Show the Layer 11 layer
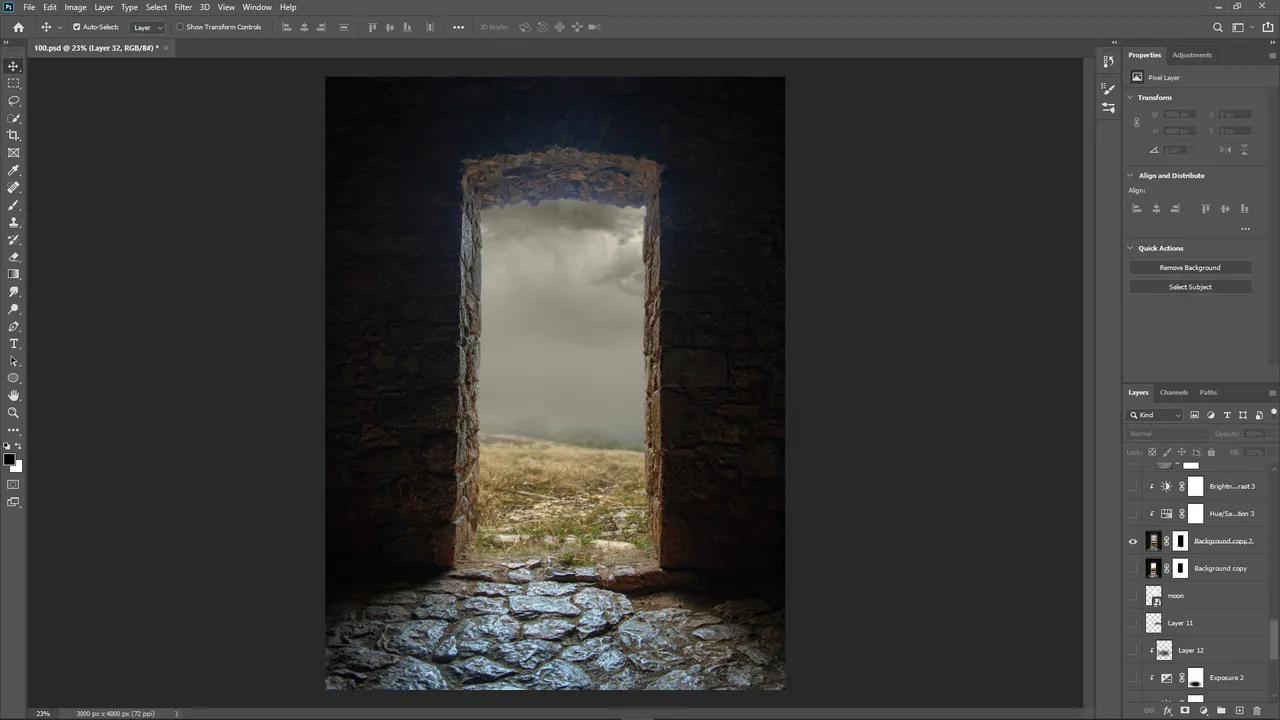 1133,623
